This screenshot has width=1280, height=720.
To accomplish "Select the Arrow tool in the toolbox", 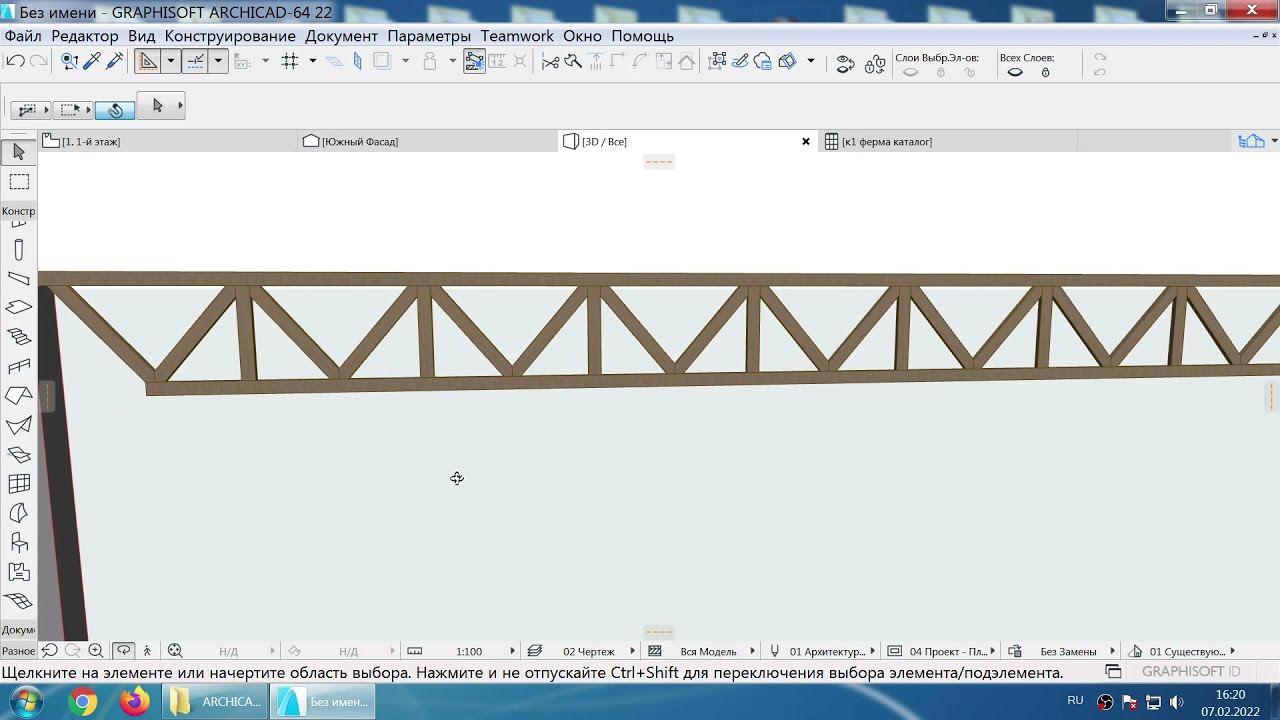I will click(x=19, y=152).
